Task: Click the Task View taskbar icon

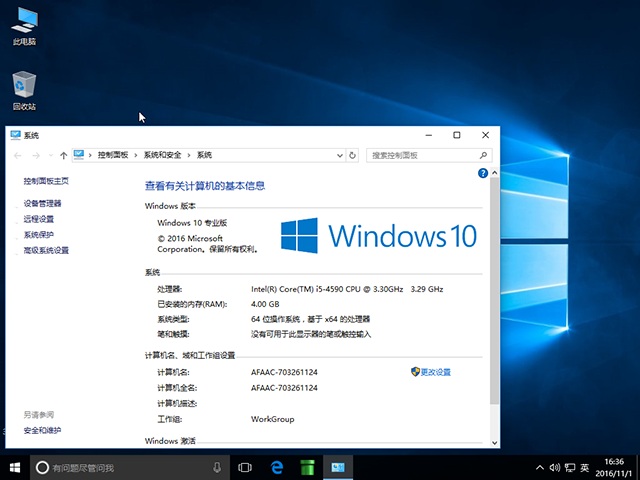Action: click(x=245, y=467)
